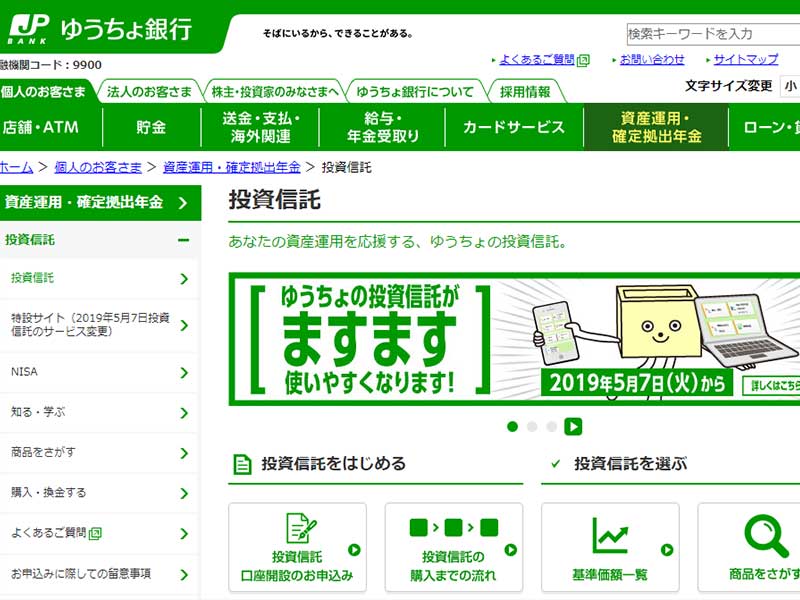Click the JP Bank logo

pos(29,29)
